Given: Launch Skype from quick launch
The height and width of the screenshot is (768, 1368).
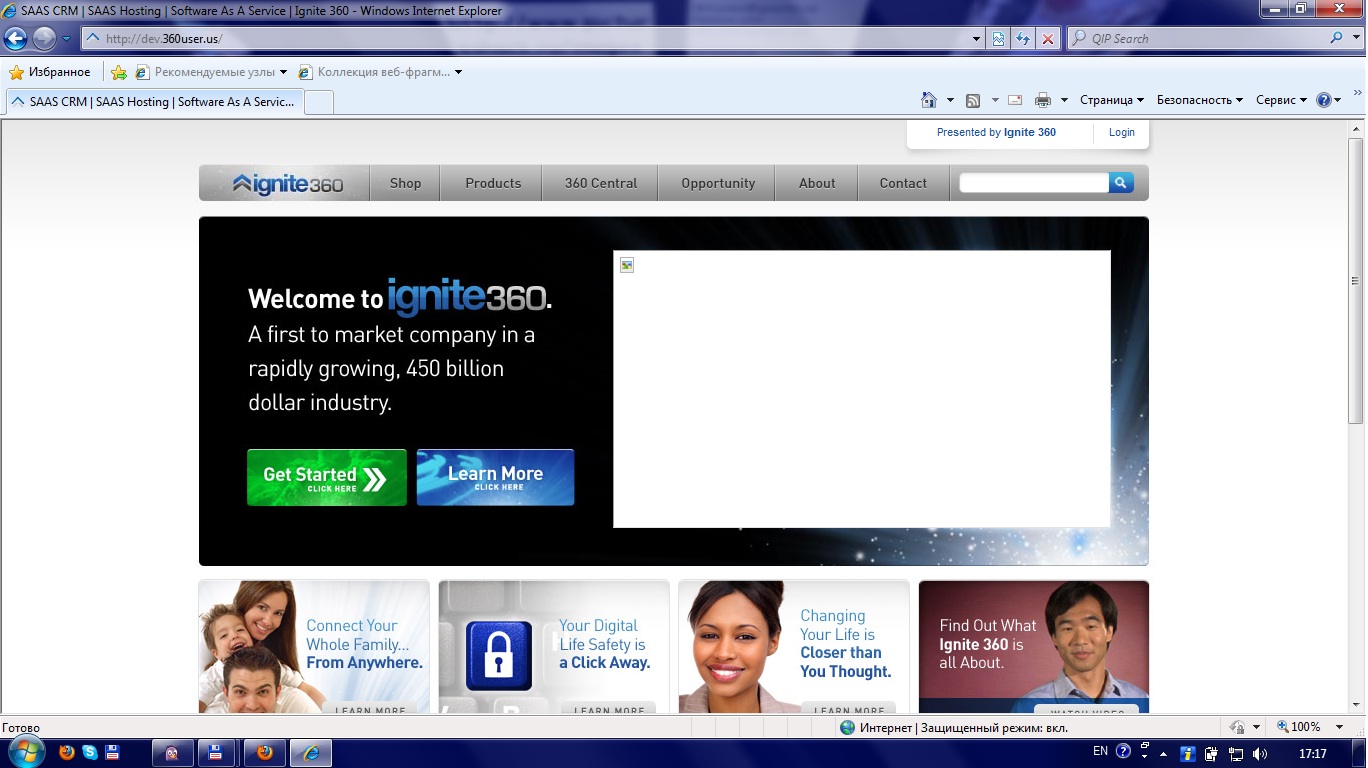Looking at the screenshot, I should (89, 752).
